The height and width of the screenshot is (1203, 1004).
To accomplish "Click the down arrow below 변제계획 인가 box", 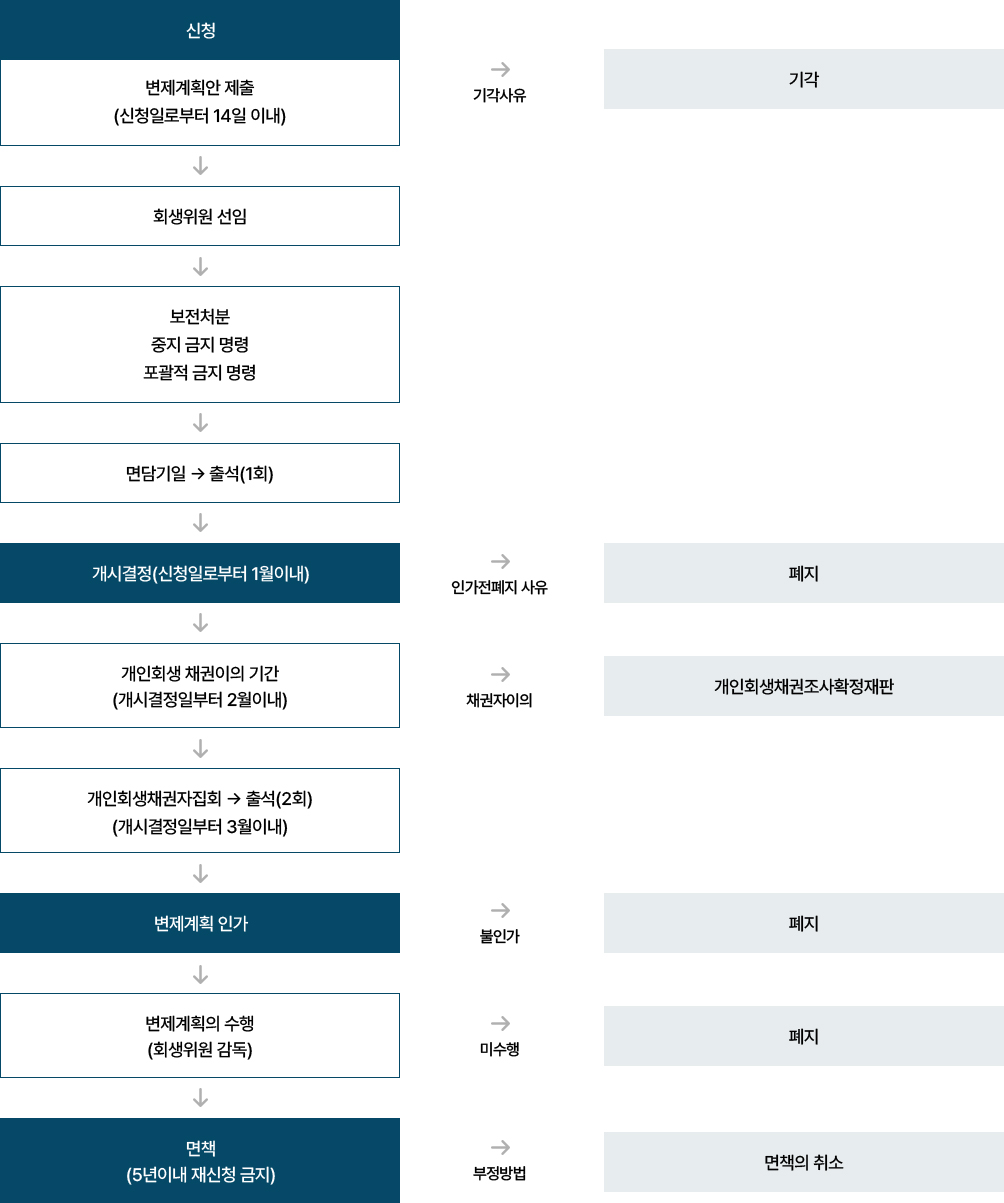I will coord(200,973).
